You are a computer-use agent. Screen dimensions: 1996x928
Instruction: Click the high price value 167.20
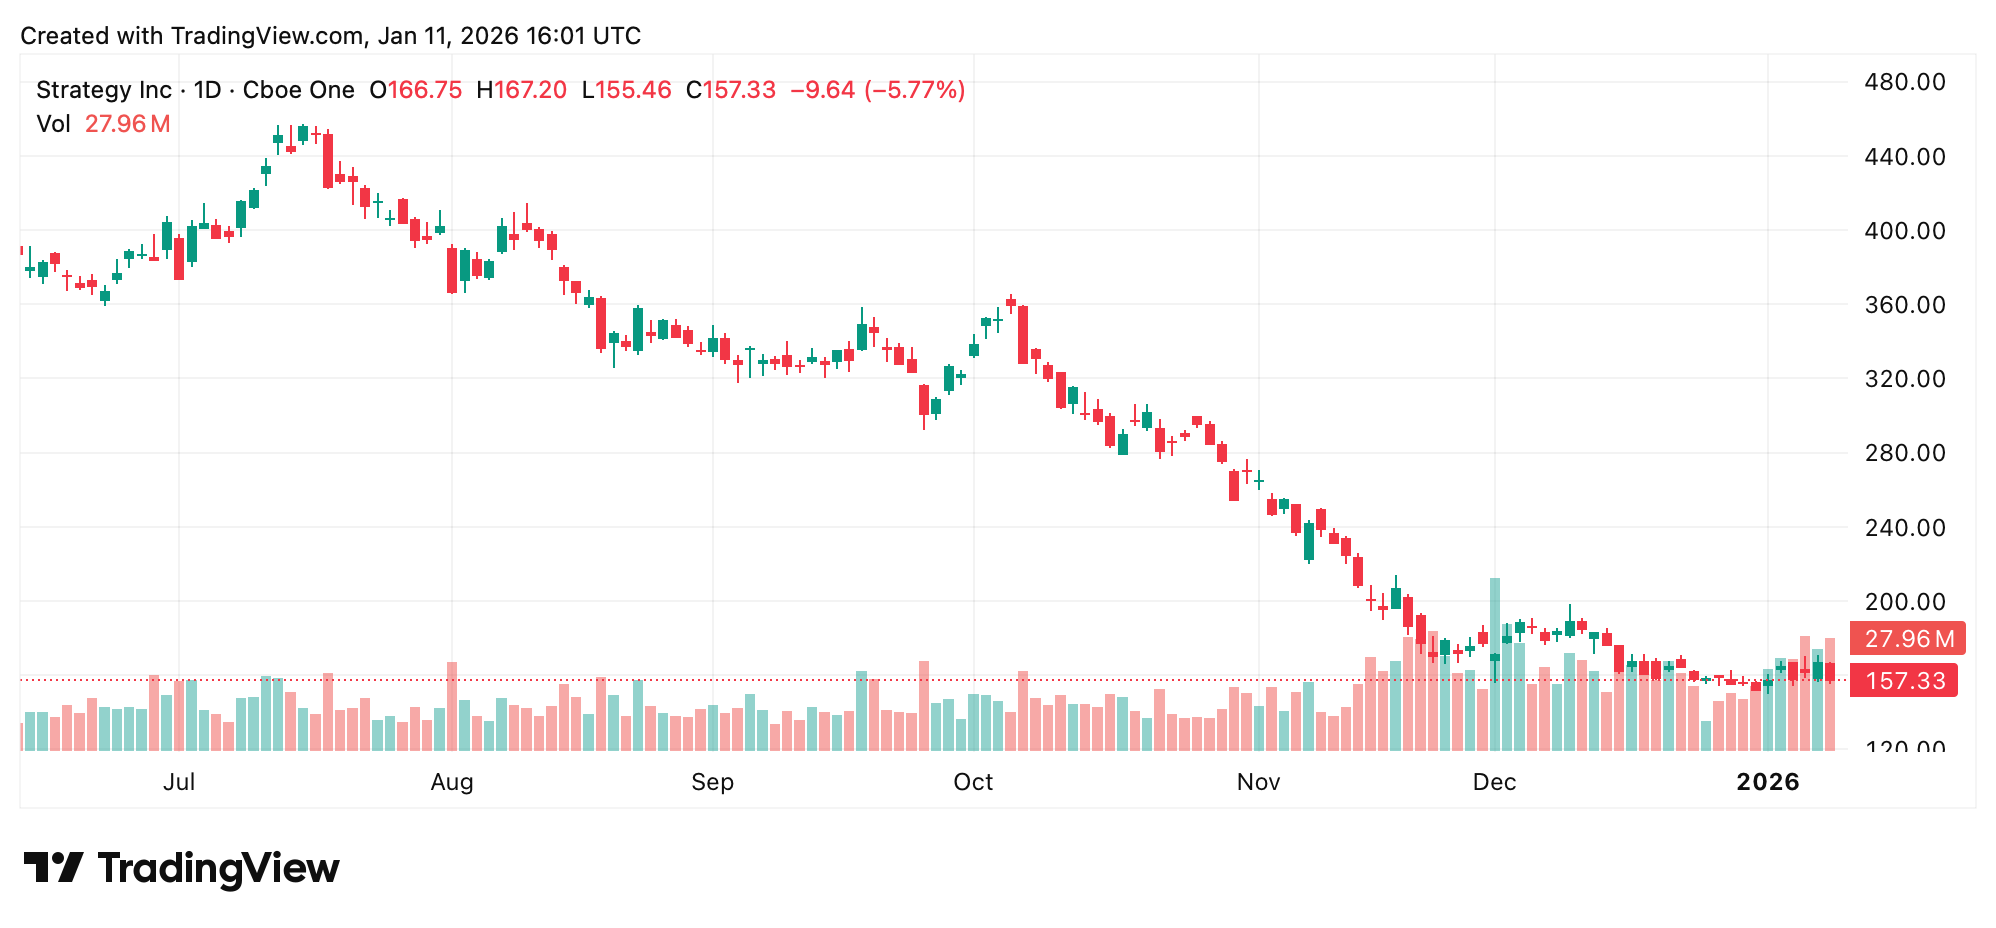coord(530,90)
